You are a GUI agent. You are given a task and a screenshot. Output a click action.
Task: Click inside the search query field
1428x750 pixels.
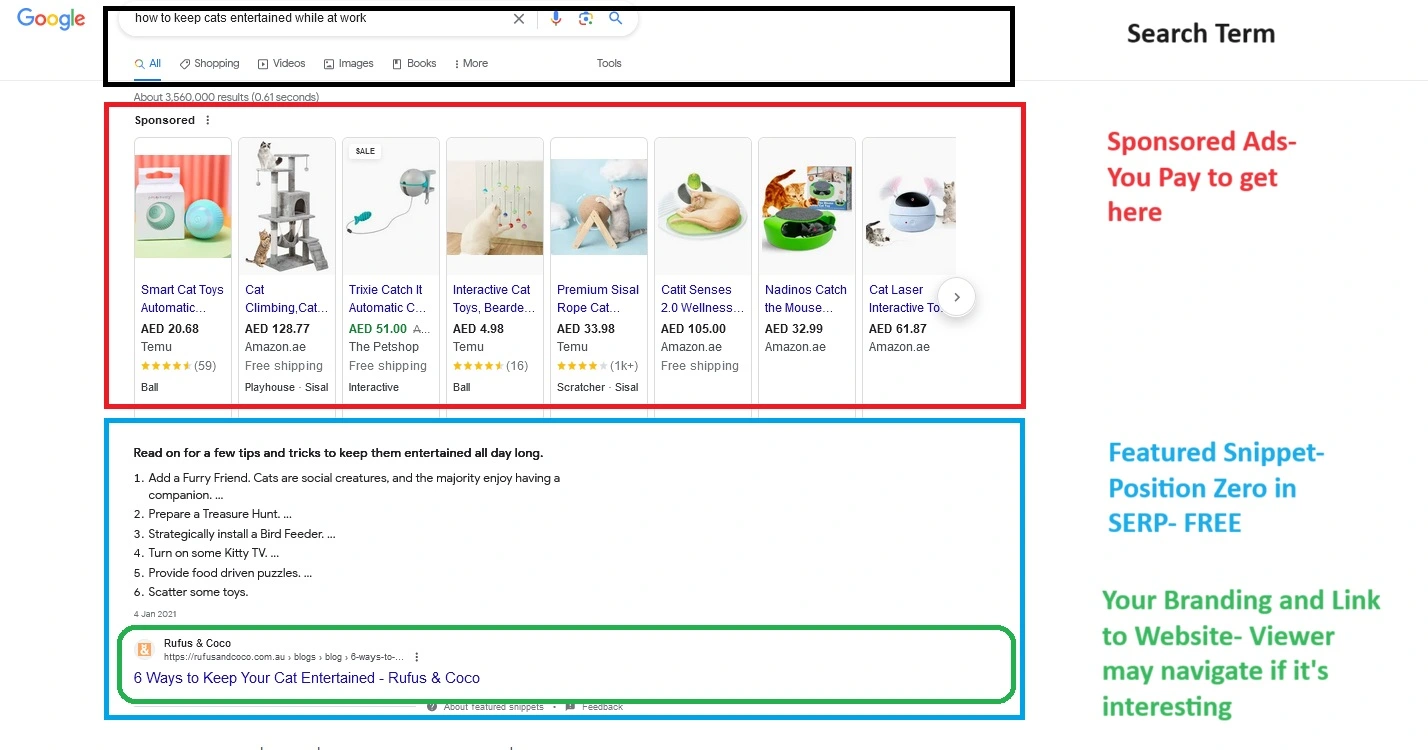click(320, 18)
